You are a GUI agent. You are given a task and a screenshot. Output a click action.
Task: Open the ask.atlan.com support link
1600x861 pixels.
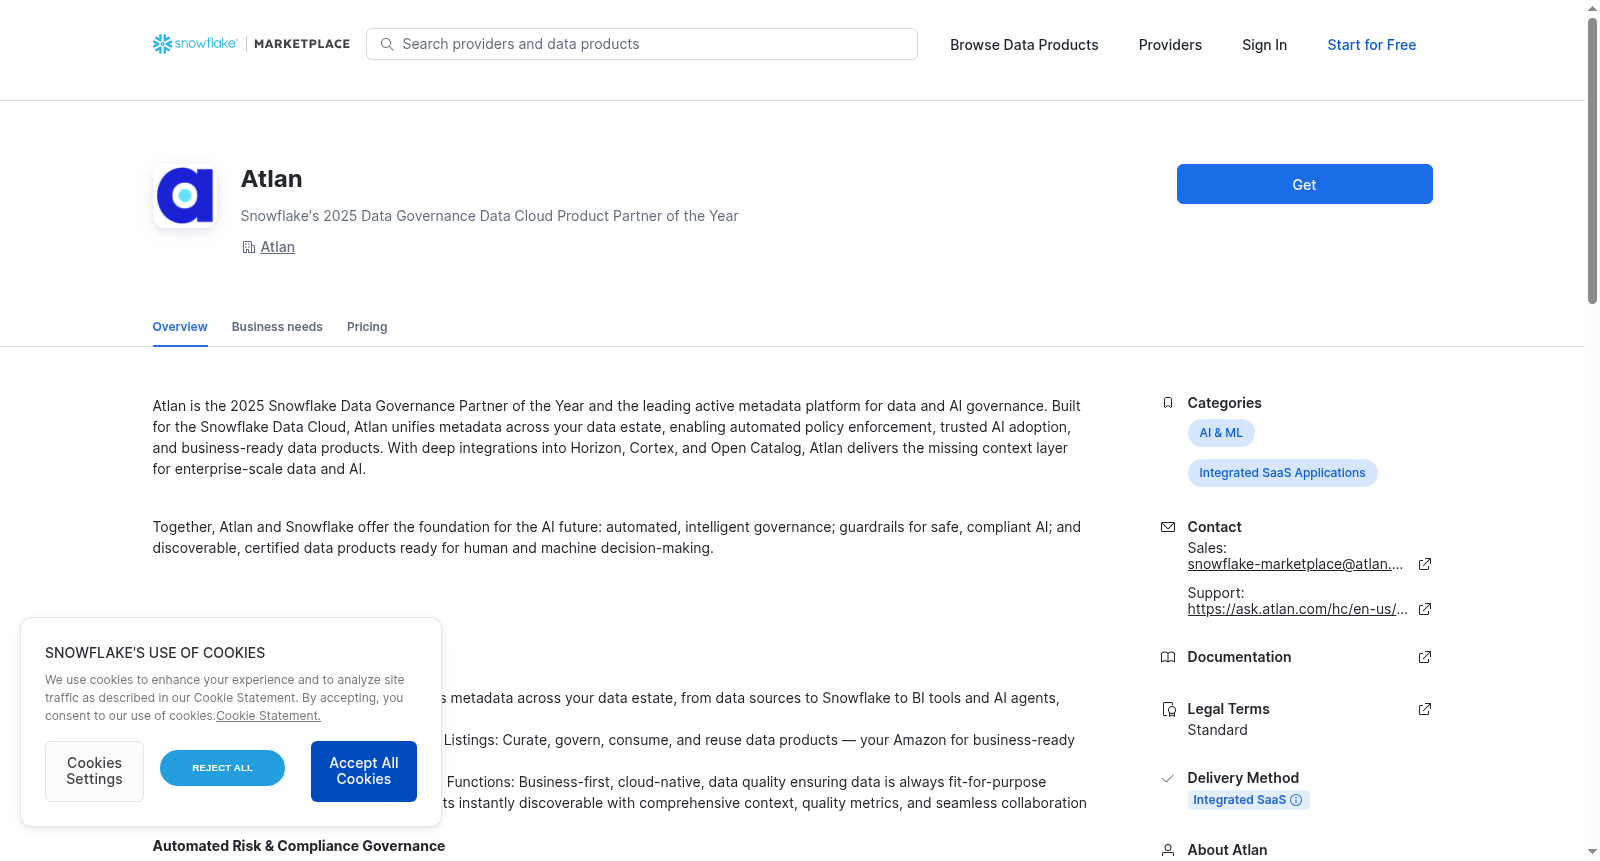pyautogui.click(x=1297, y=609)
